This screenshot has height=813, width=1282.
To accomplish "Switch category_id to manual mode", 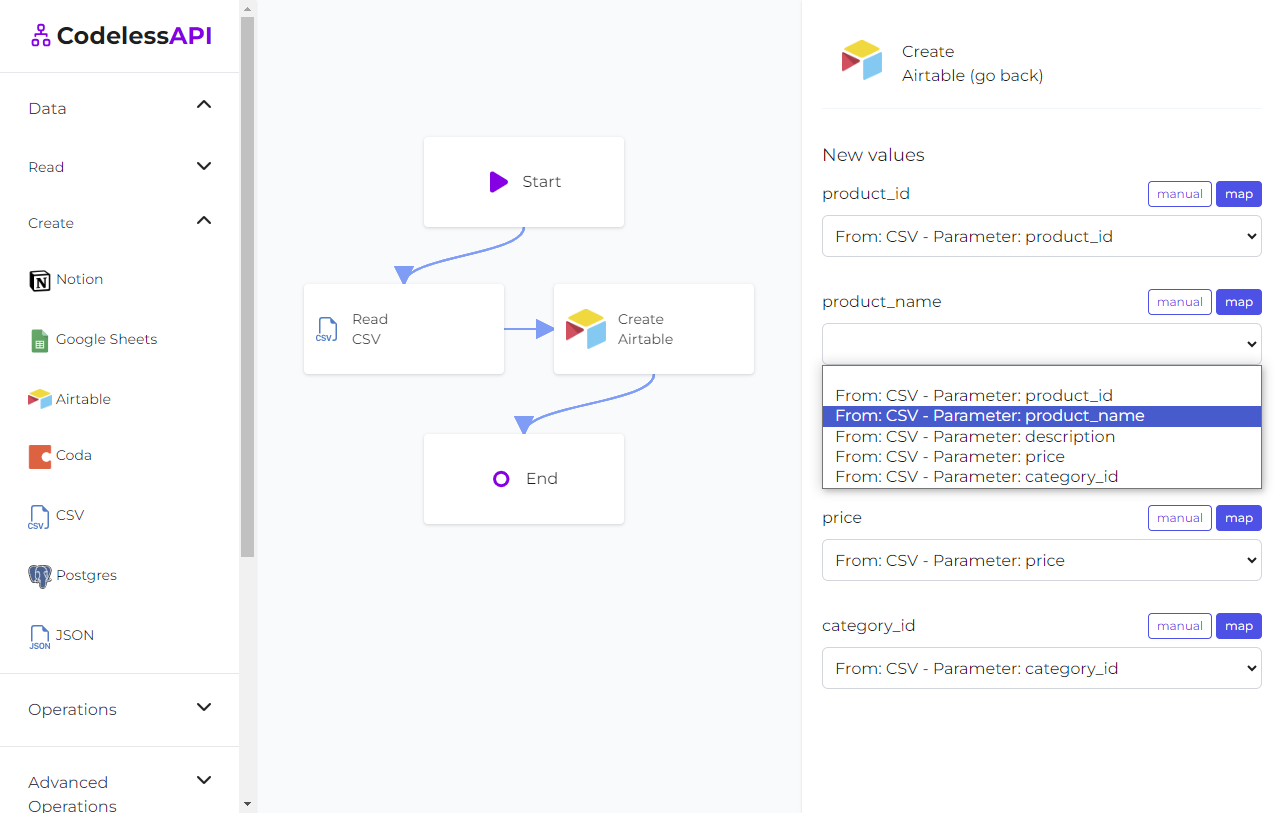I will click(1180, 626).
